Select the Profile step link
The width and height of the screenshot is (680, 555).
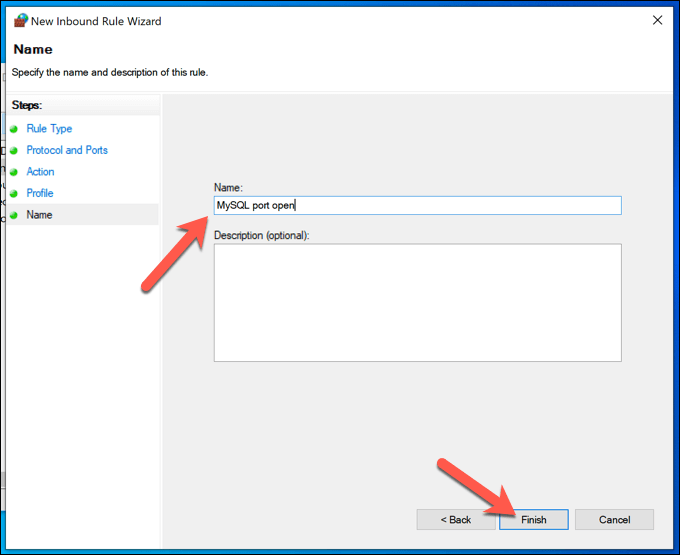pos(40,193)
